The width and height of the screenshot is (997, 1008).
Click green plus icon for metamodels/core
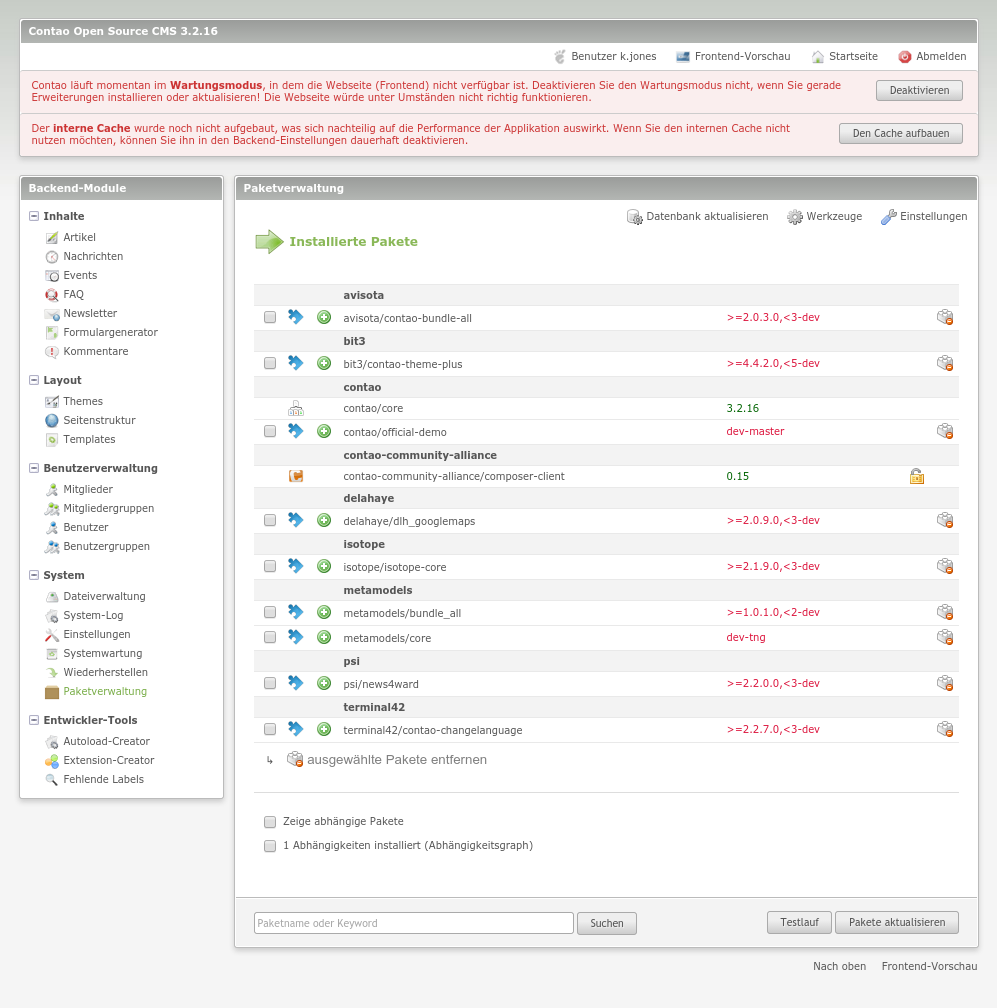coord(324,637)
